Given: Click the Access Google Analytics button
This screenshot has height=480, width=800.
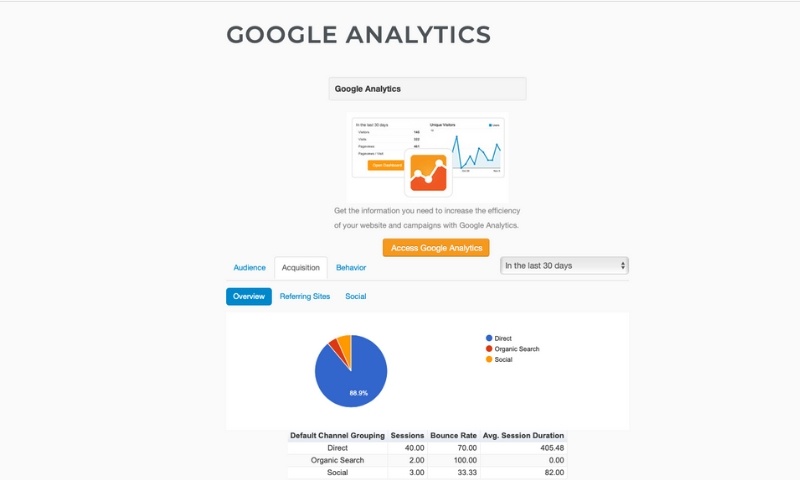Looking at the screenshot, I should [x=436, y=248].
